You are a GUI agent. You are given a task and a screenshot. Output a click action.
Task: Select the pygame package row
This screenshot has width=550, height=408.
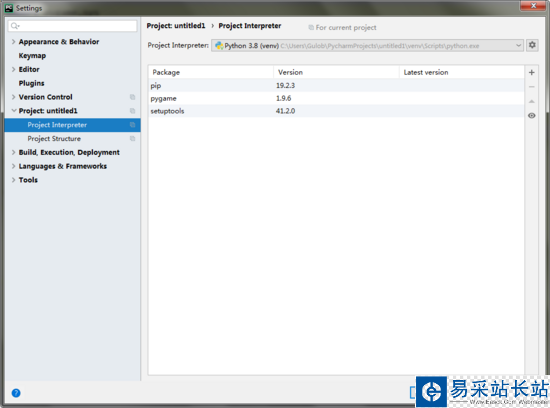click(x=336, y=98)
